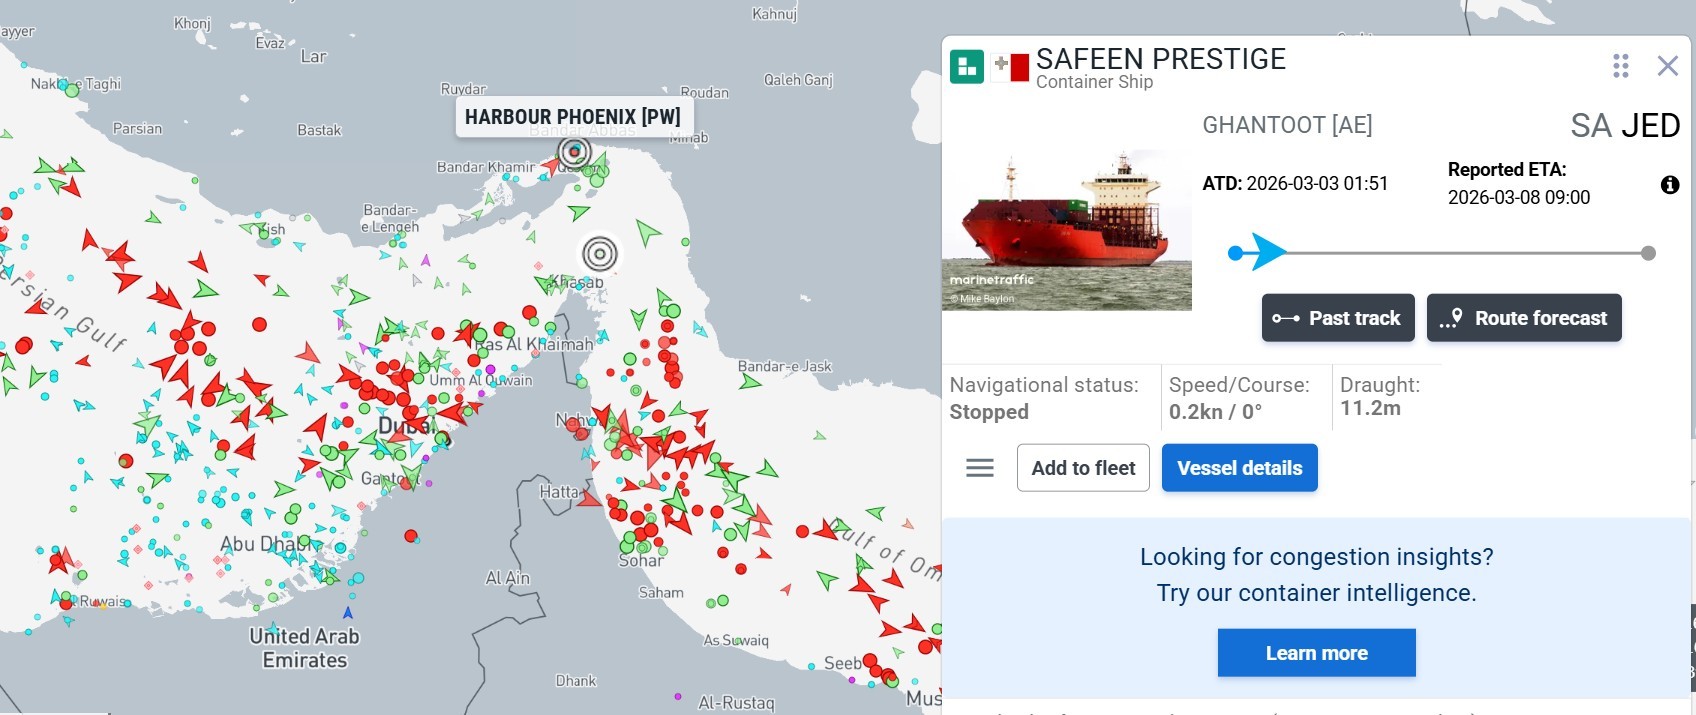Click Learn more about container intelligence

click(x=1317, y=653)
